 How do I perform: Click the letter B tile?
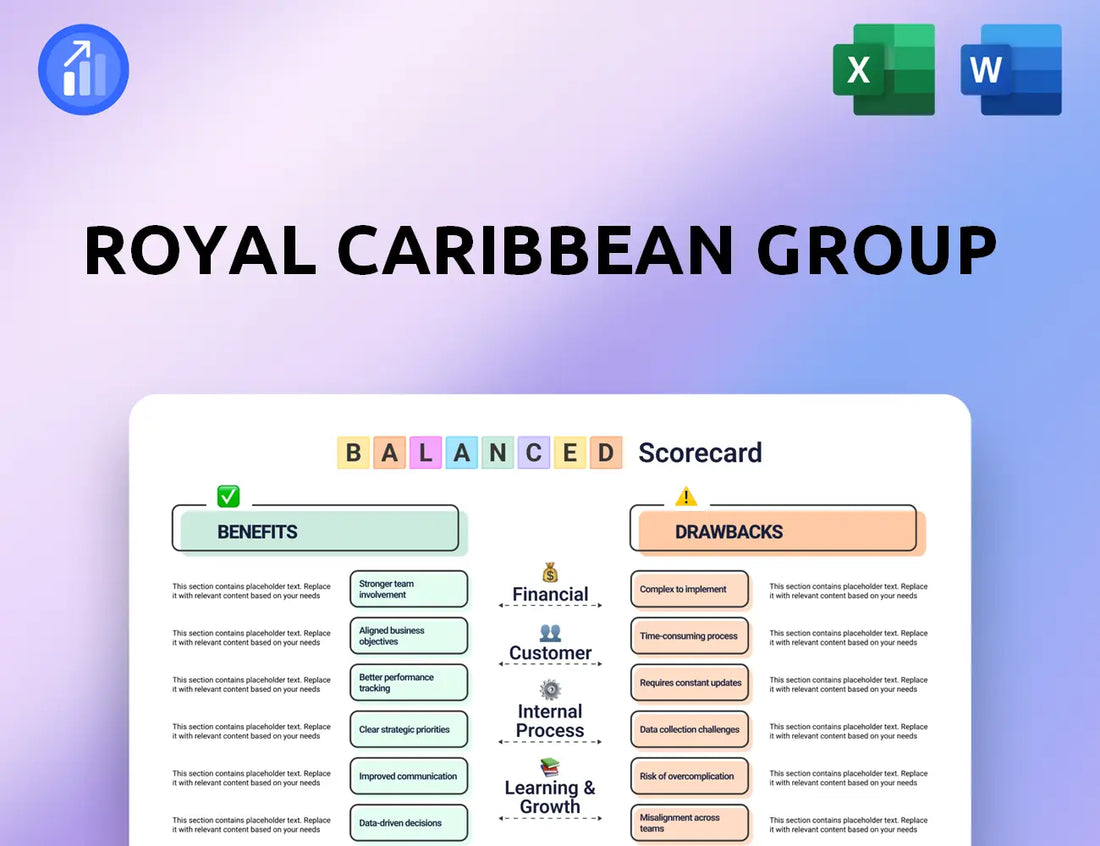(354, 452)
